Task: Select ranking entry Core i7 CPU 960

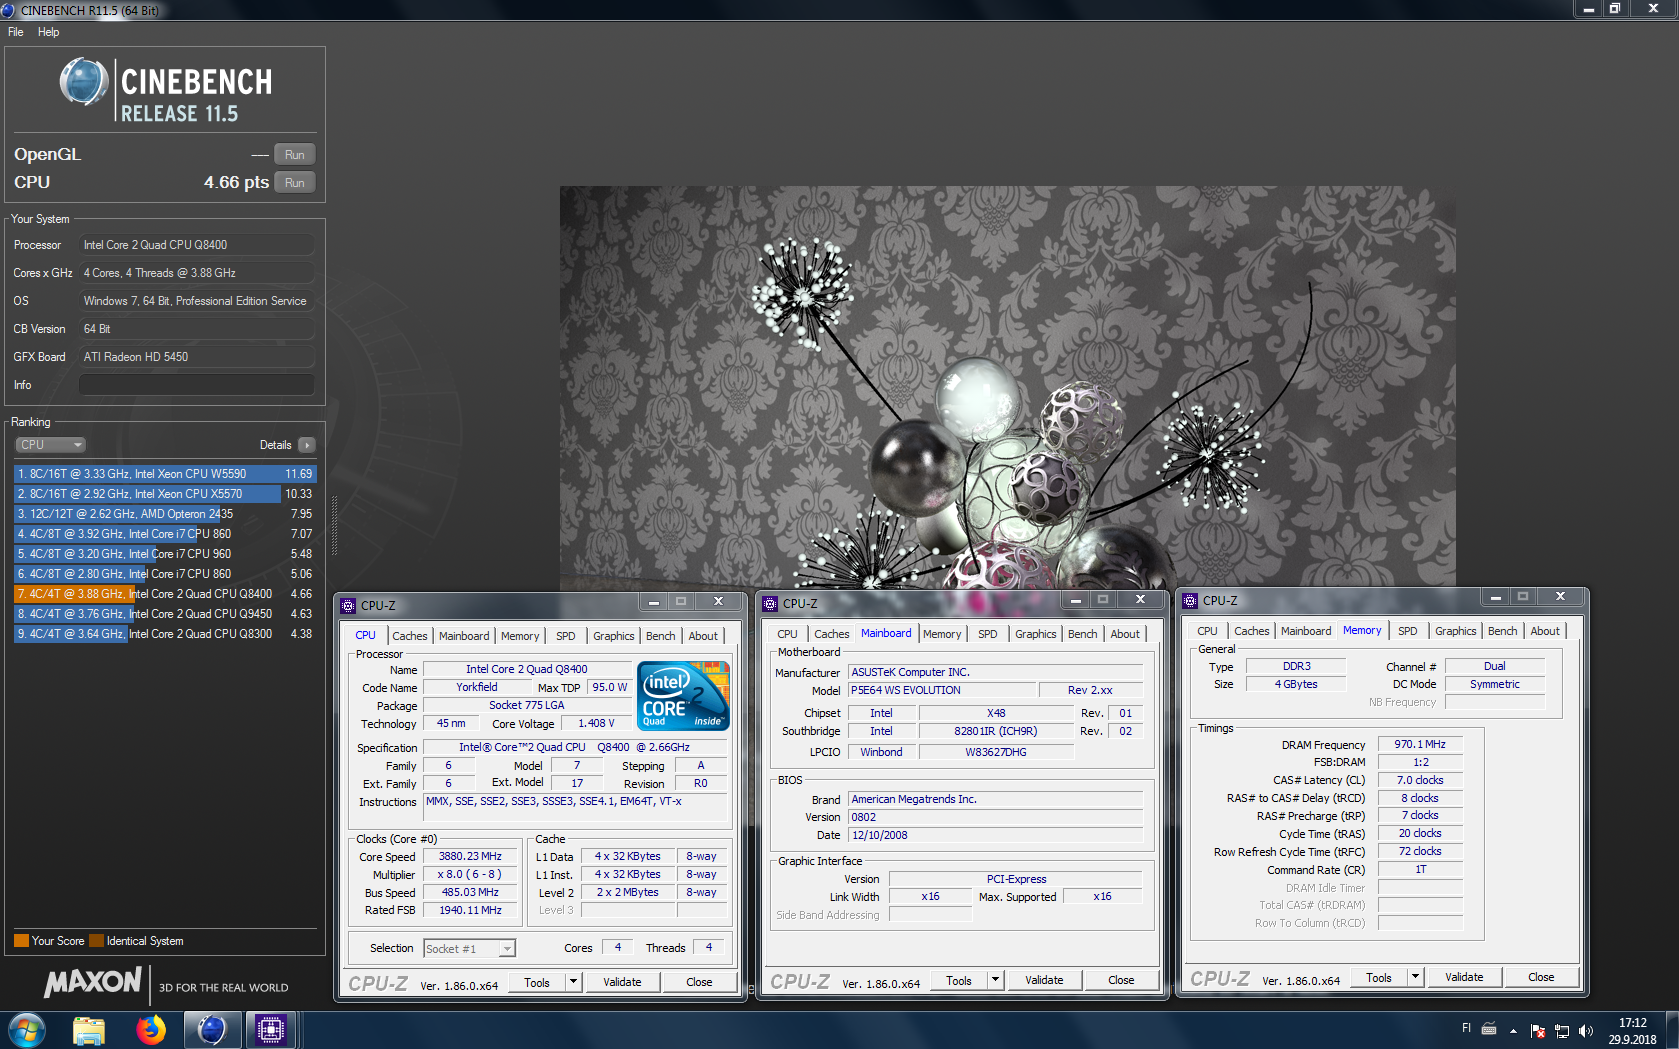Action: (x=165, y=554)
